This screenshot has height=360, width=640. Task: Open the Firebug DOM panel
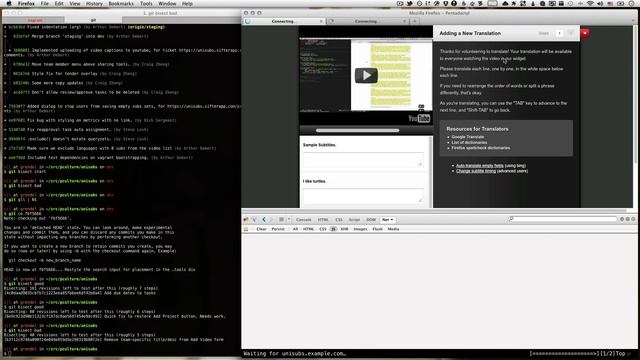point(371,220)
